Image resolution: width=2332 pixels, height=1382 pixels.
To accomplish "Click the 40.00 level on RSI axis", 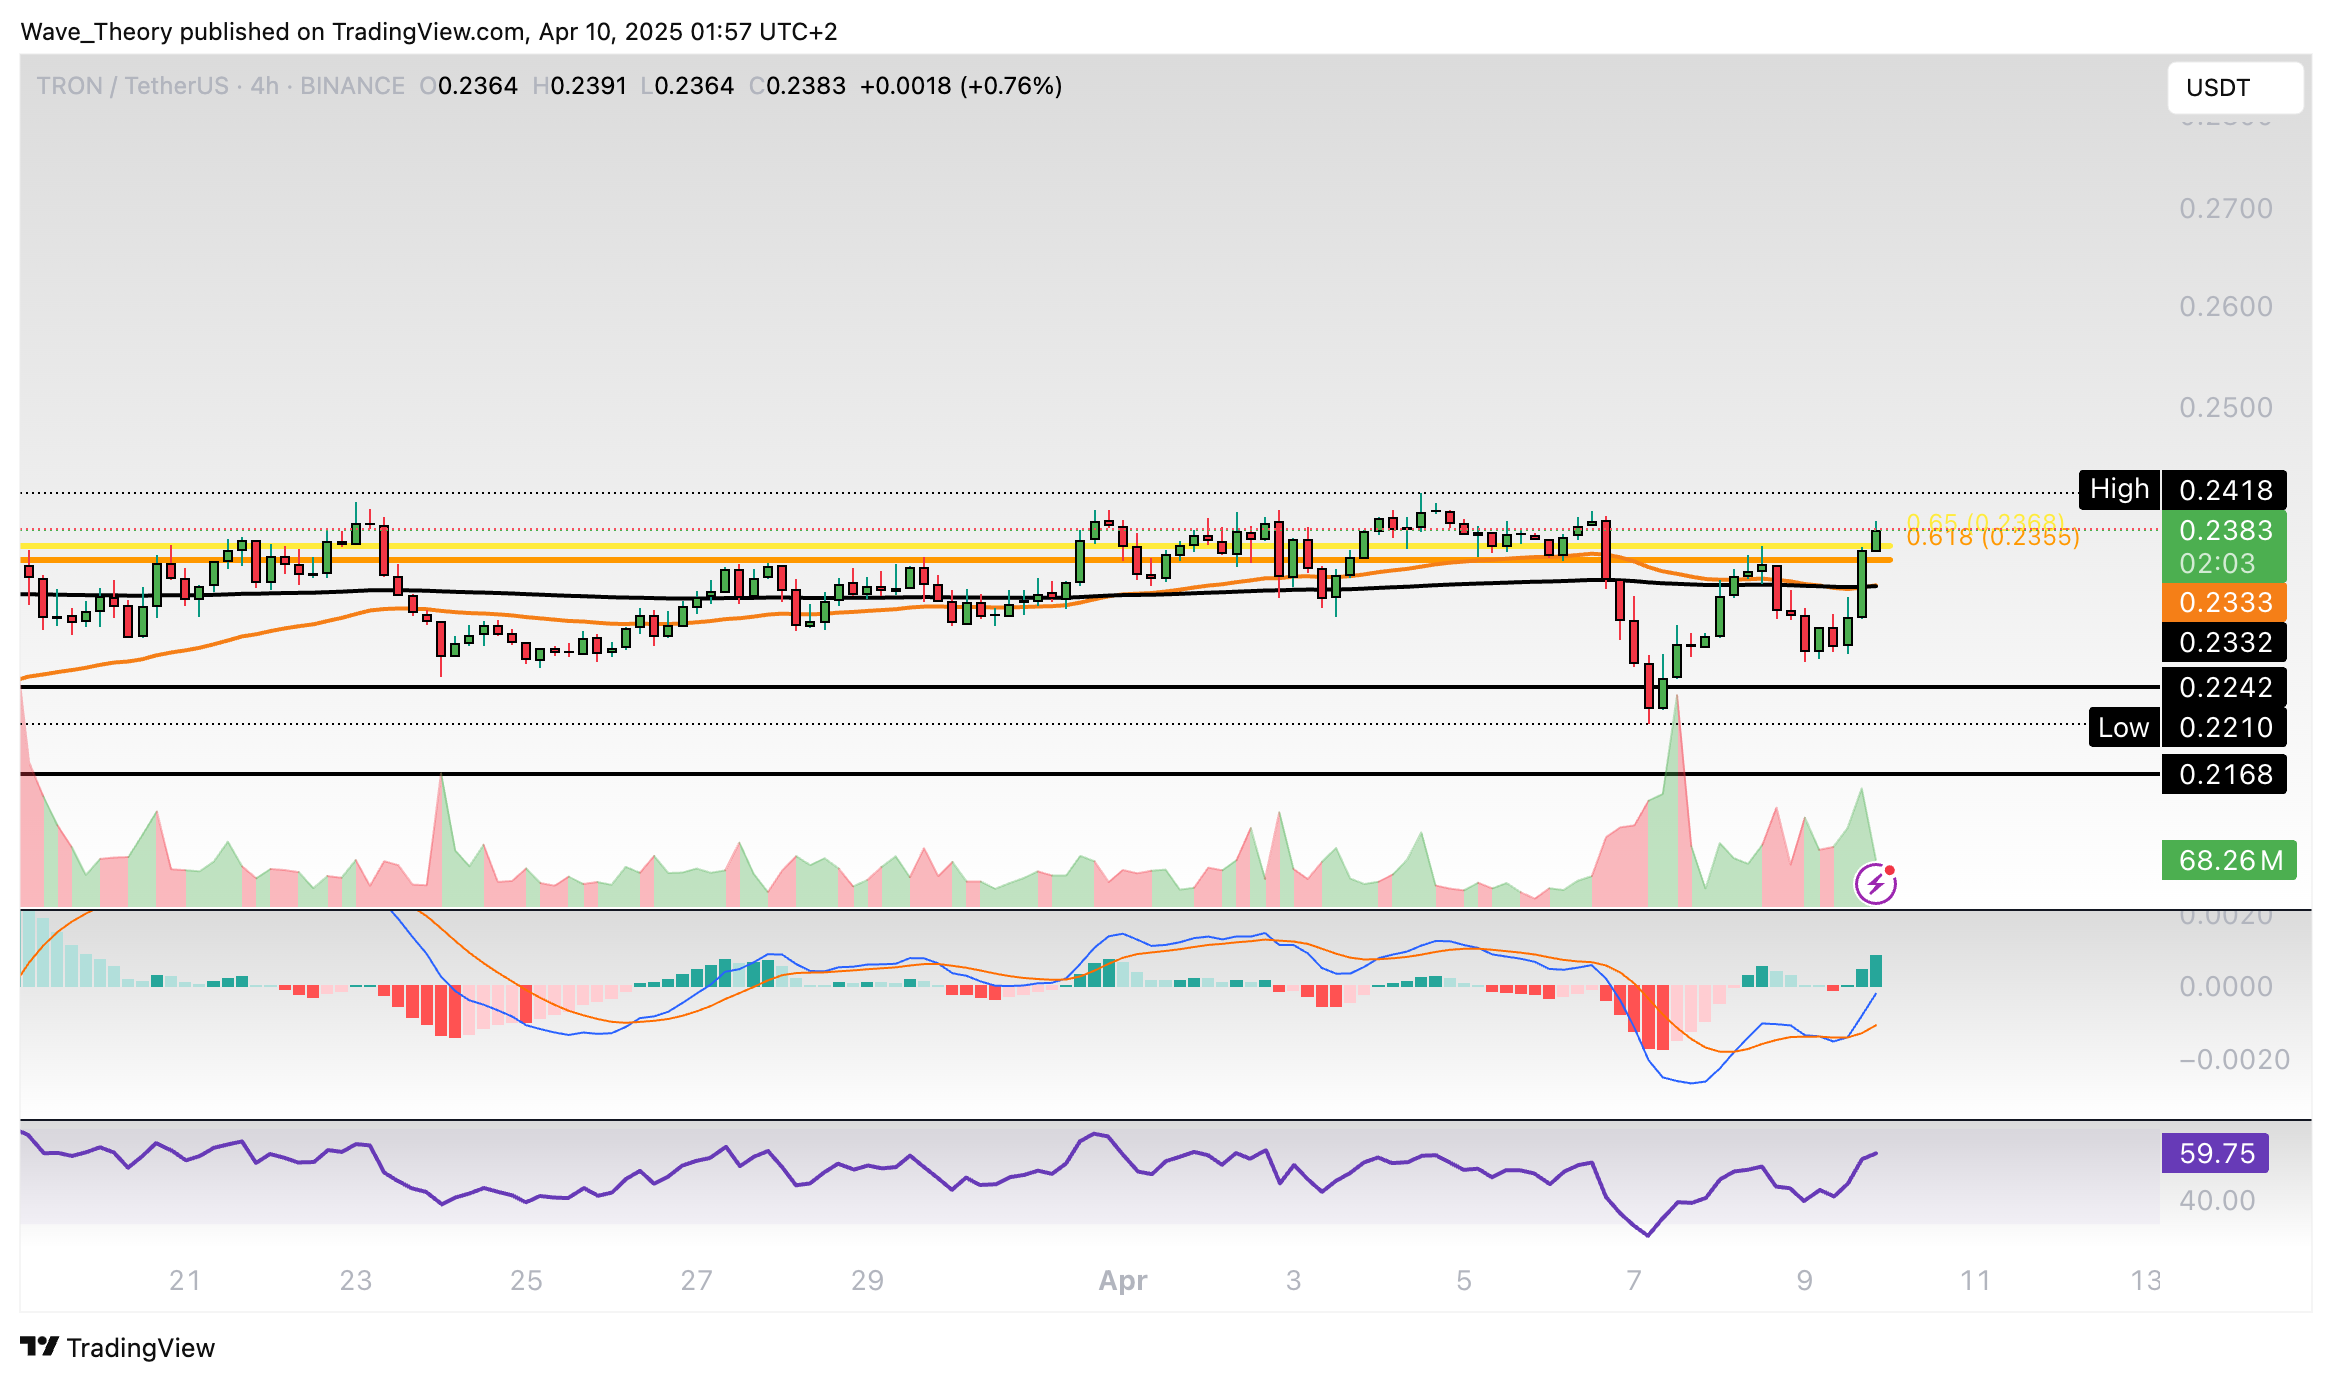I will 2216,1200.
